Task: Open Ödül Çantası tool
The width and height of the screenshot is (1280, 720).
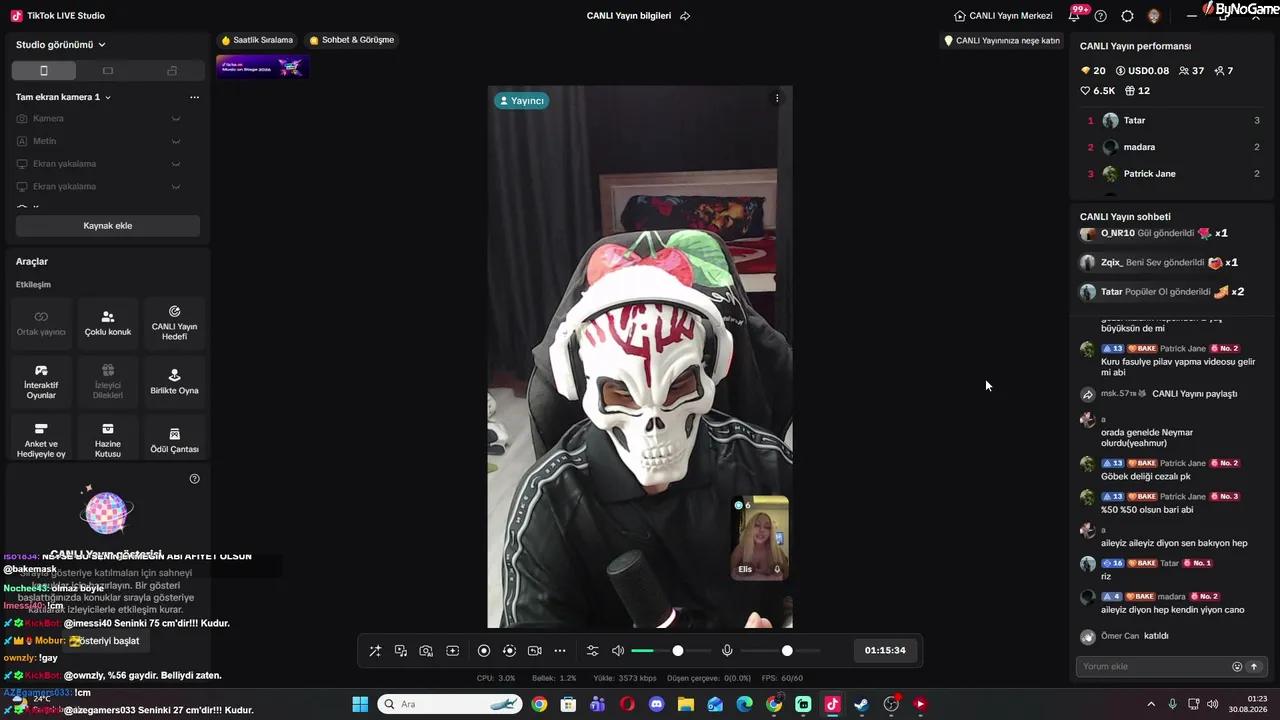Action: point(174,440)
